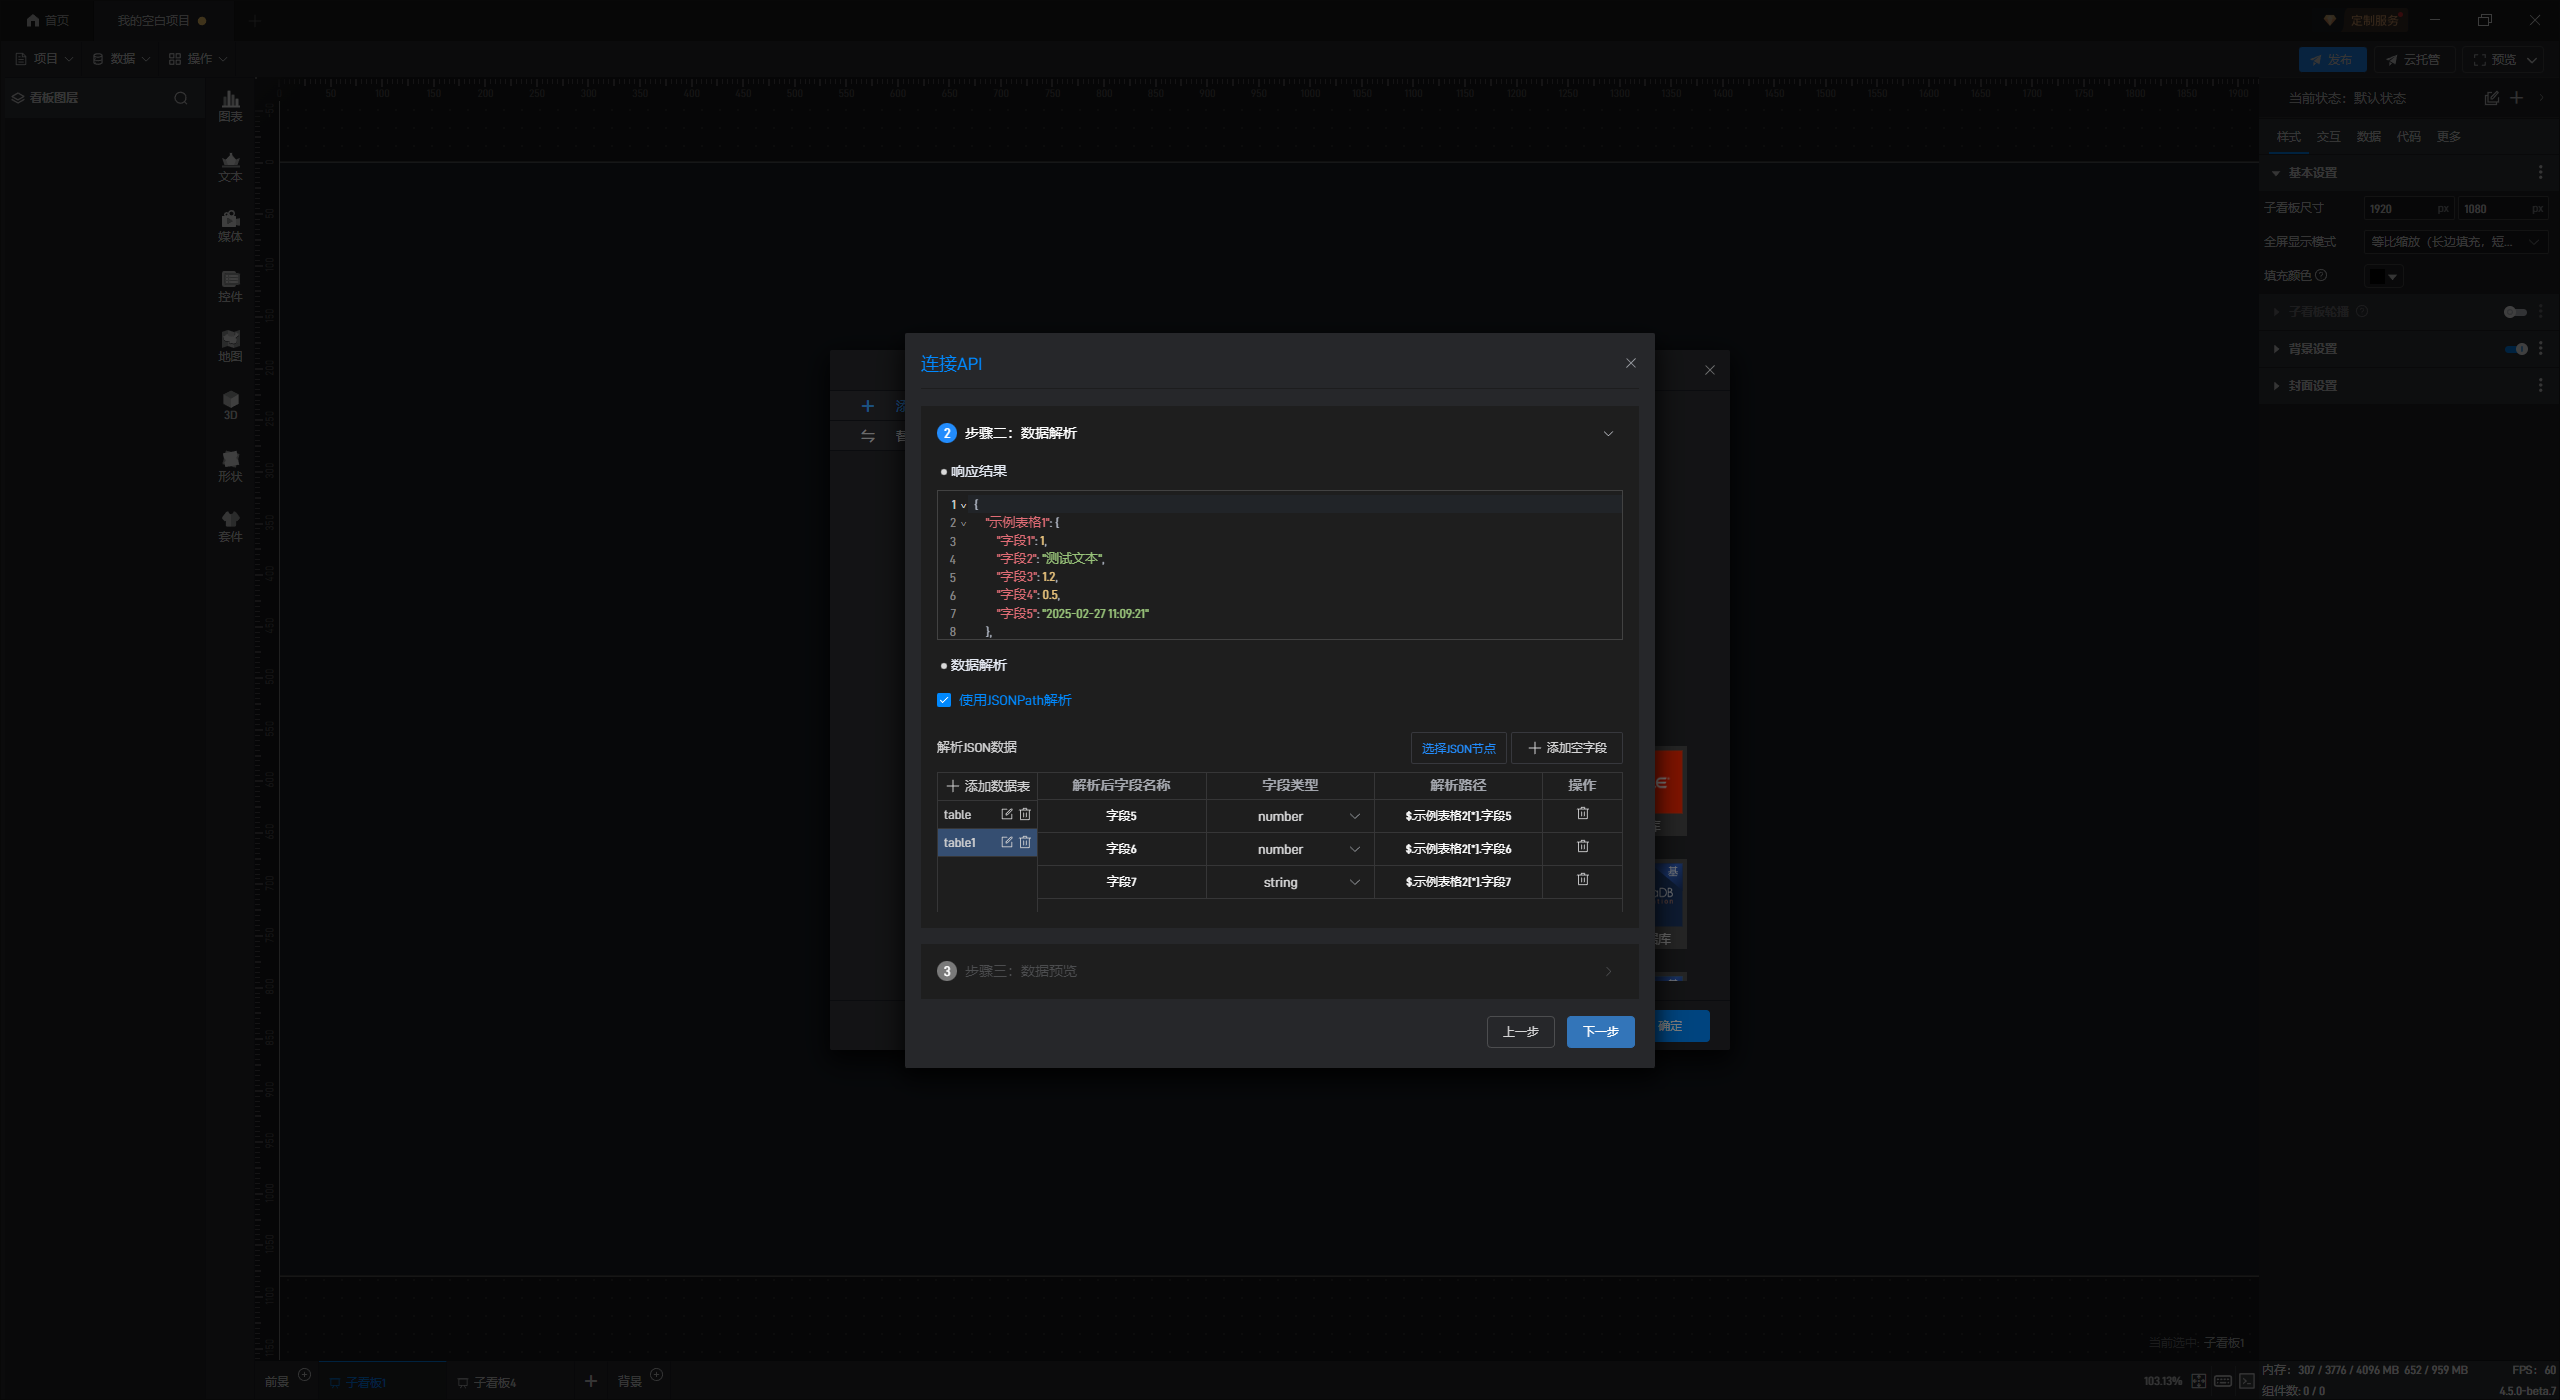Delete the table data table

(1025, 814)
